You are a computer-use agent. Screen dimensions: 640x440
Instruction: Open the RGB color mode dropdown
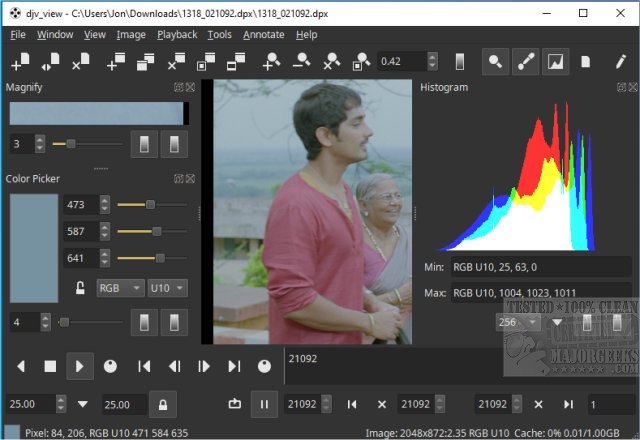(117, 288)
